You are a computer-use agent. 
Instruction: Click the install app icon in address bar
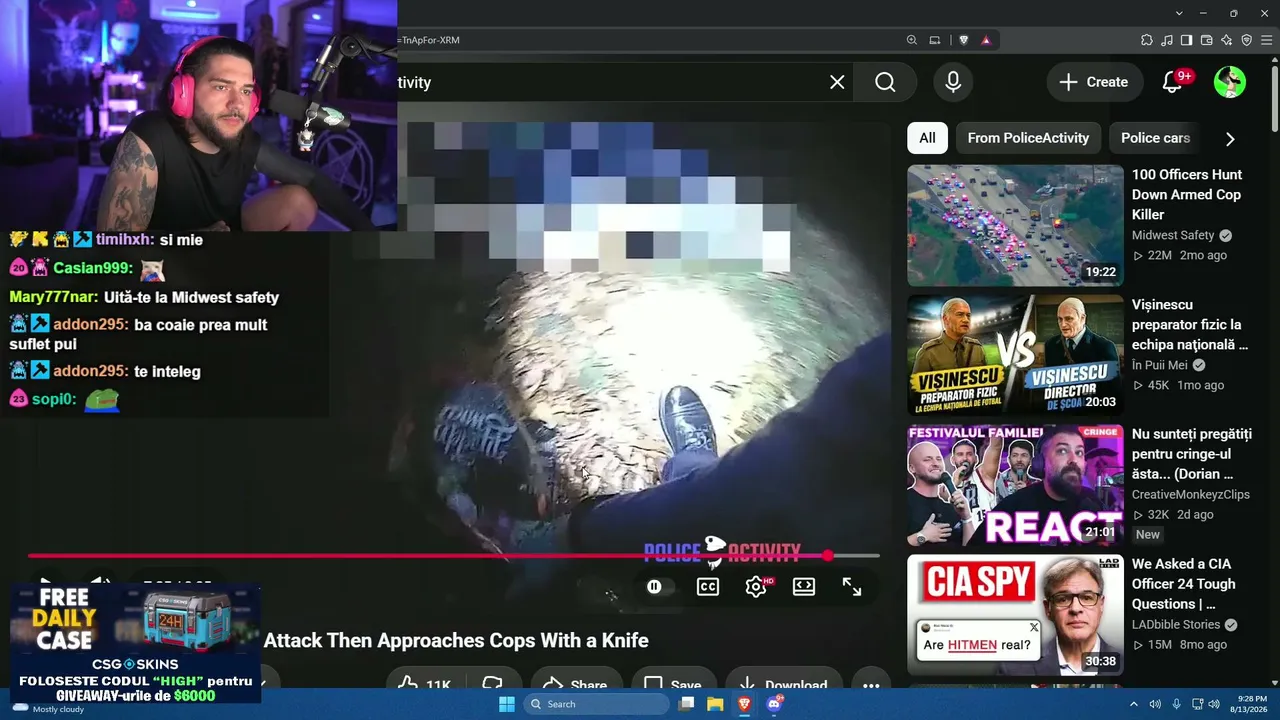935,40
